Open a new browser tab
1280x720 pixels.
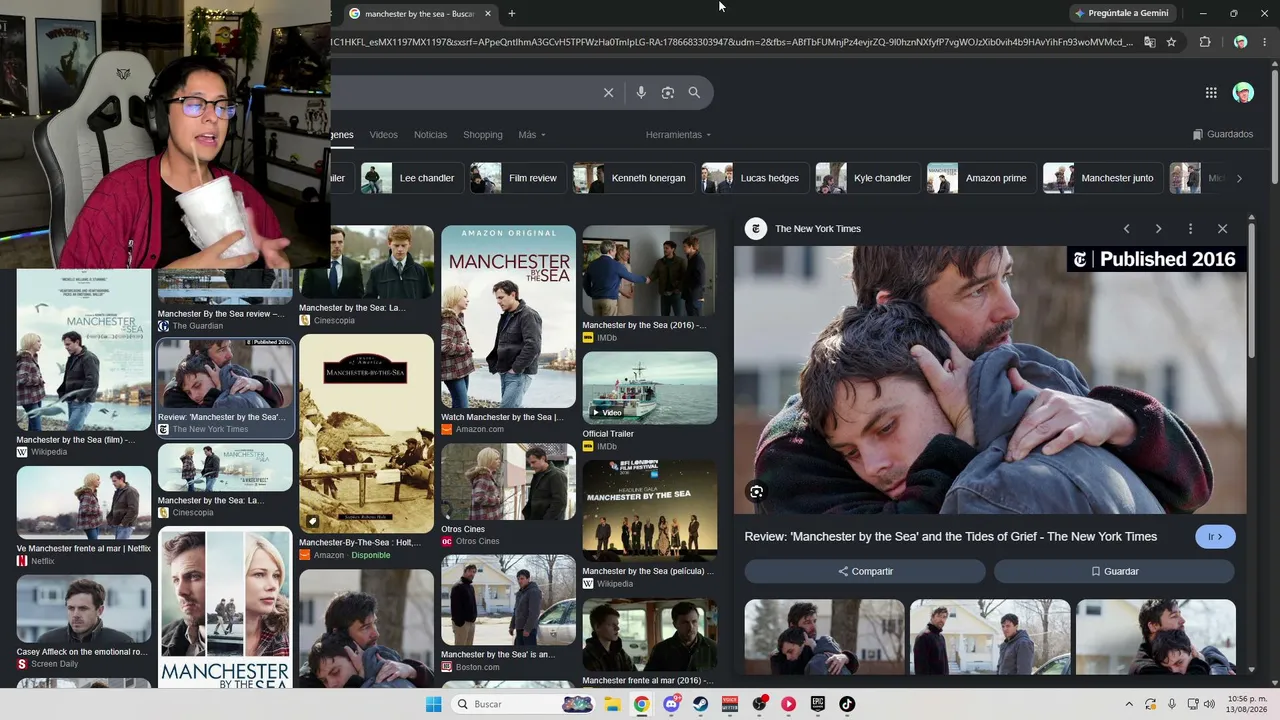511,14
